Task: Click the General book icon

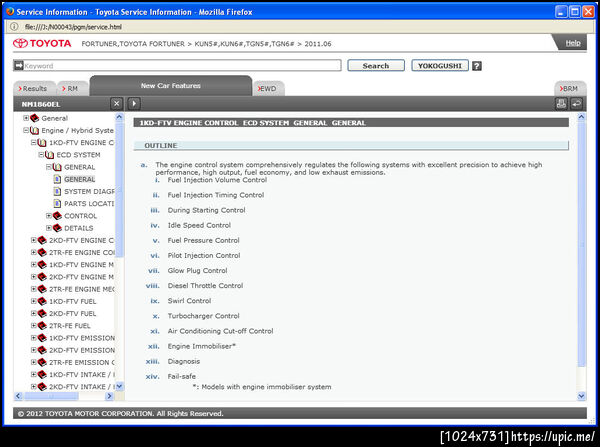Action: [34, 118]
